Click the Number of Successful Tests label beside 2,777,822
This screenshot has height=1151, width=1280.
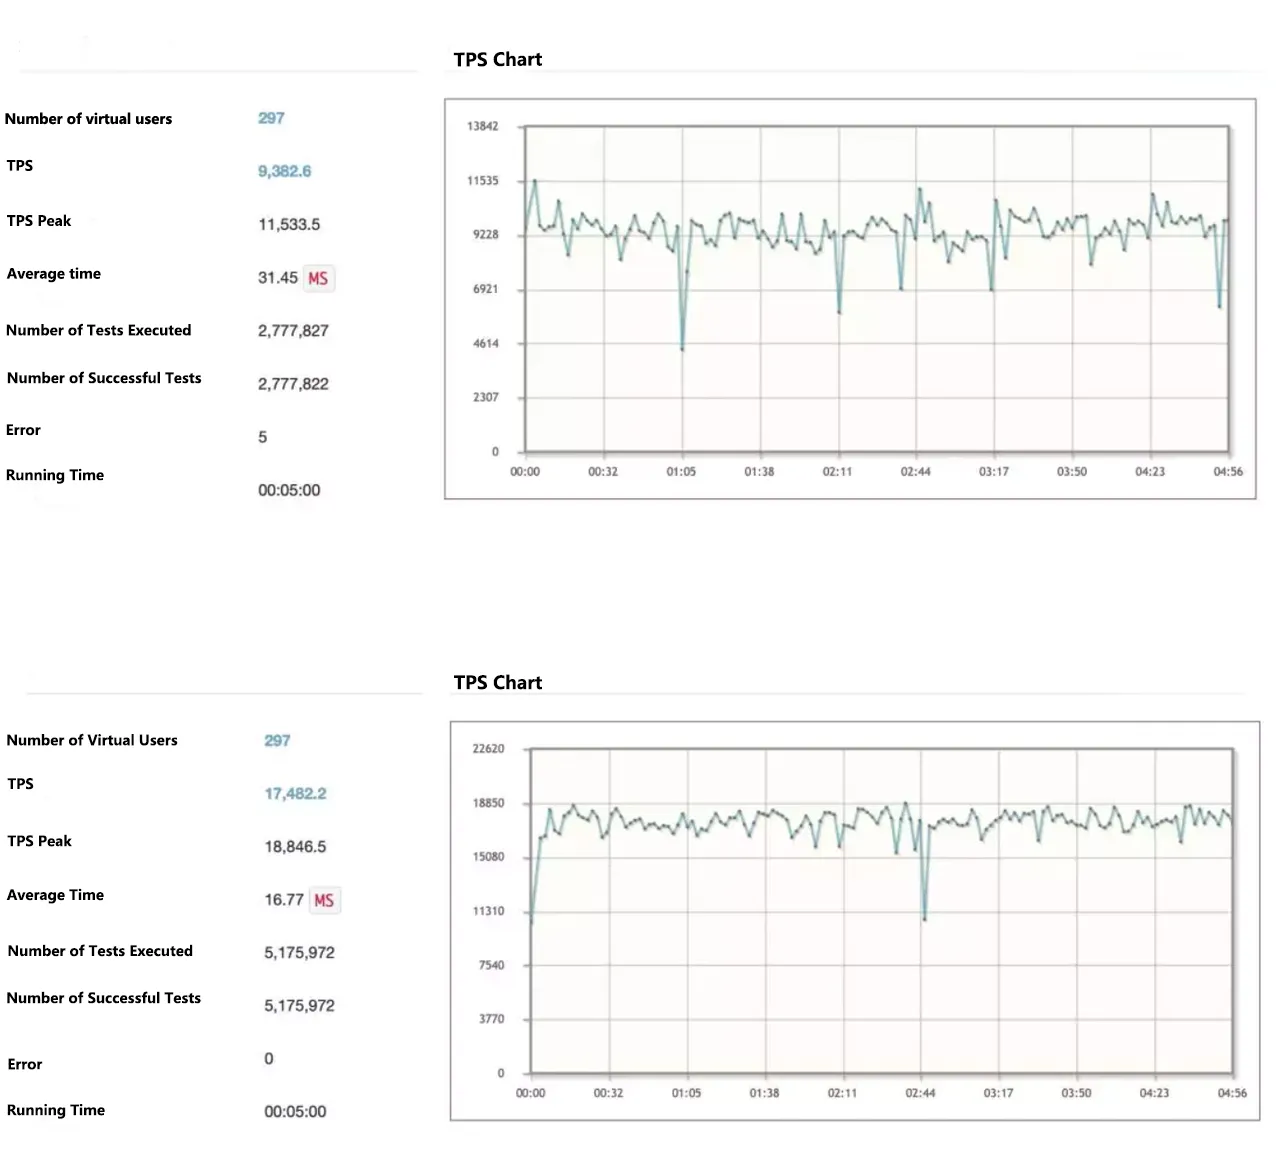click(104, 378)
